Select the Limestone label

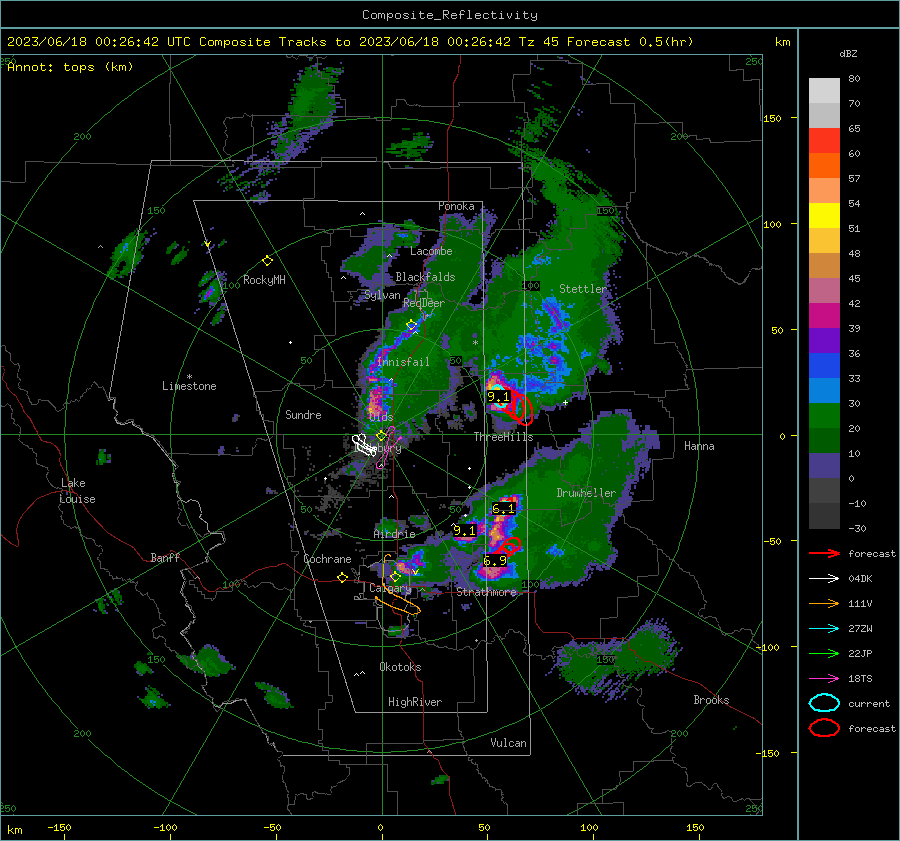[189, 386]
